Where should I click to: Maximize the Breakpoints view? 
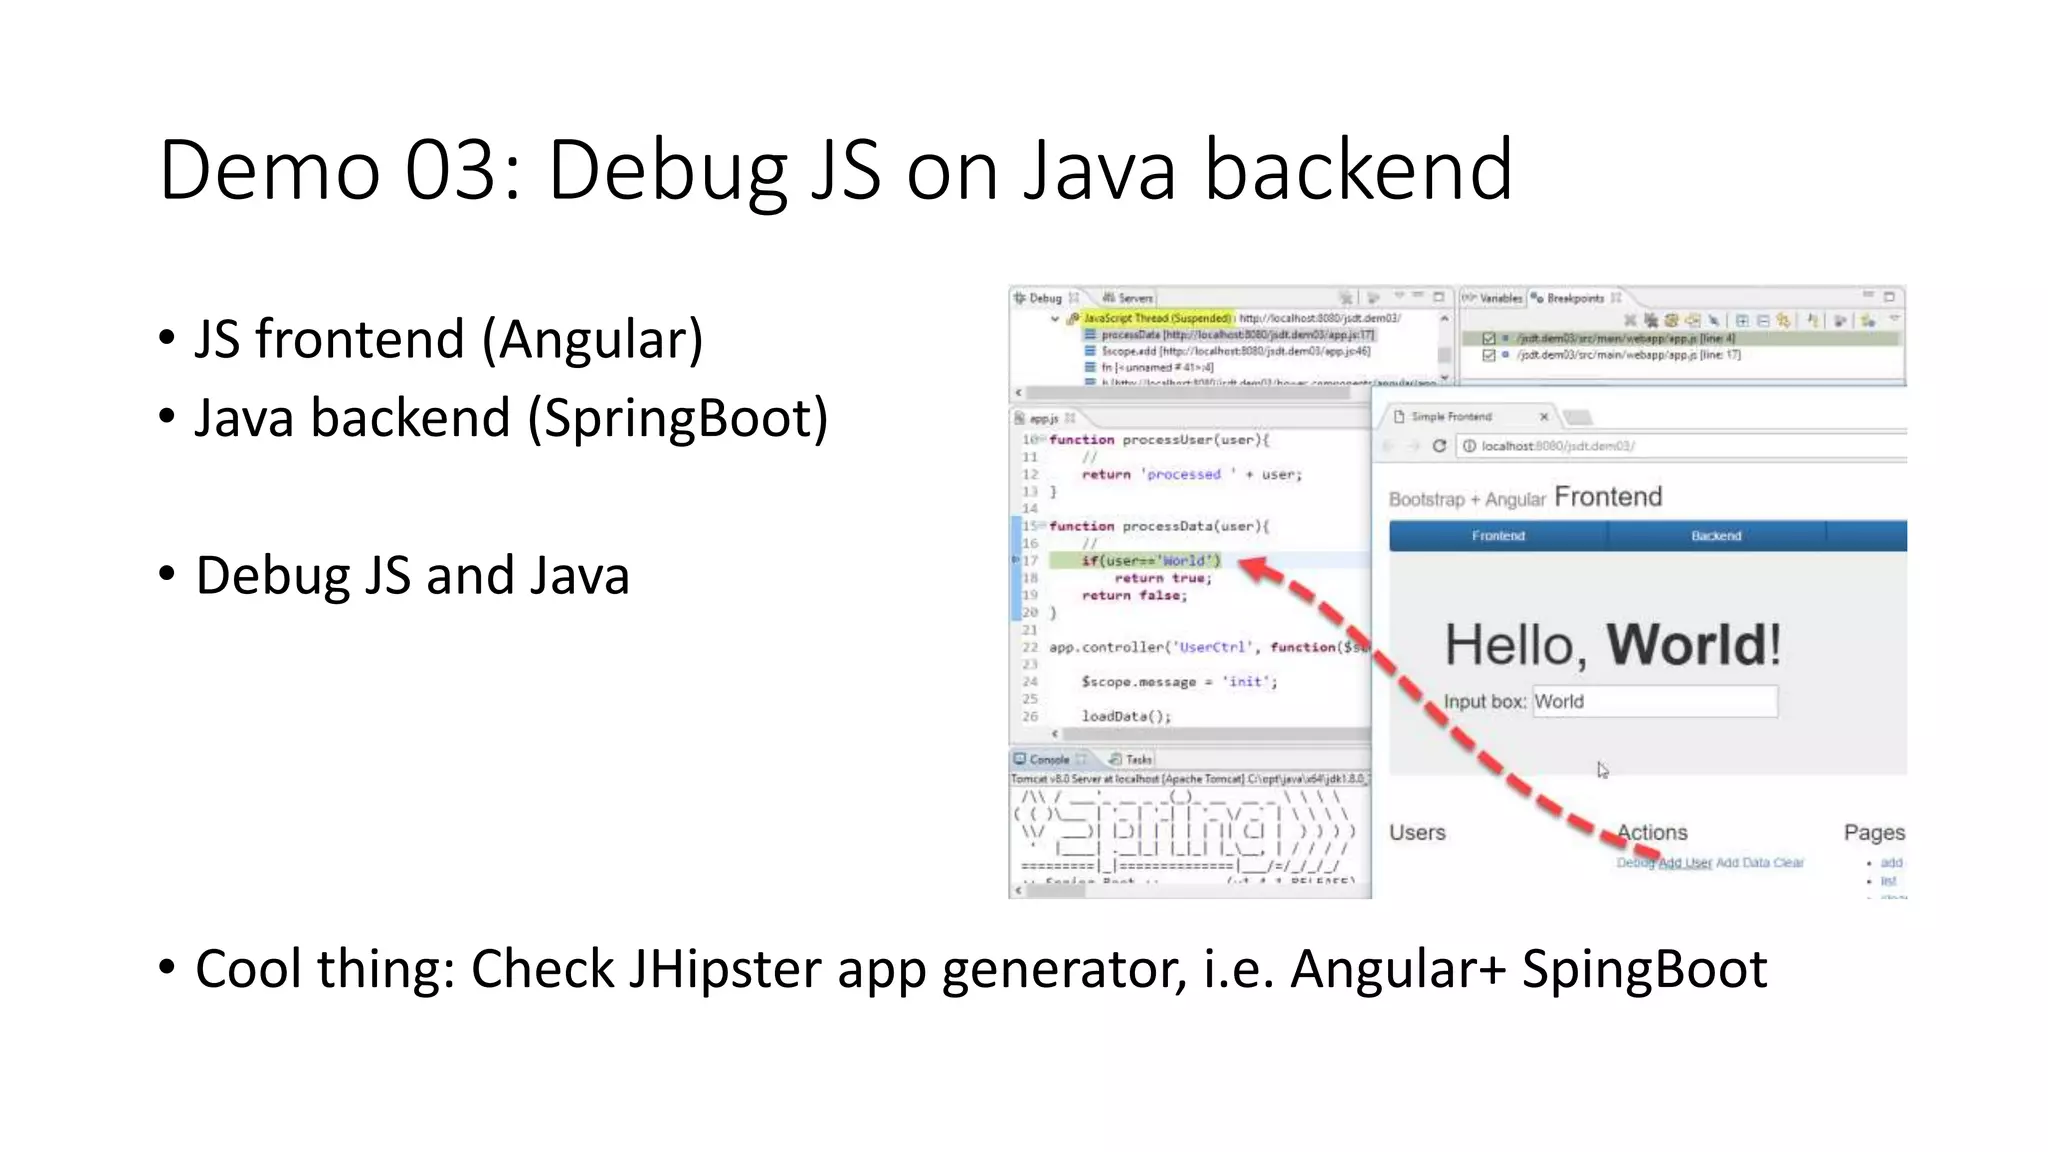click(1889, 297)
